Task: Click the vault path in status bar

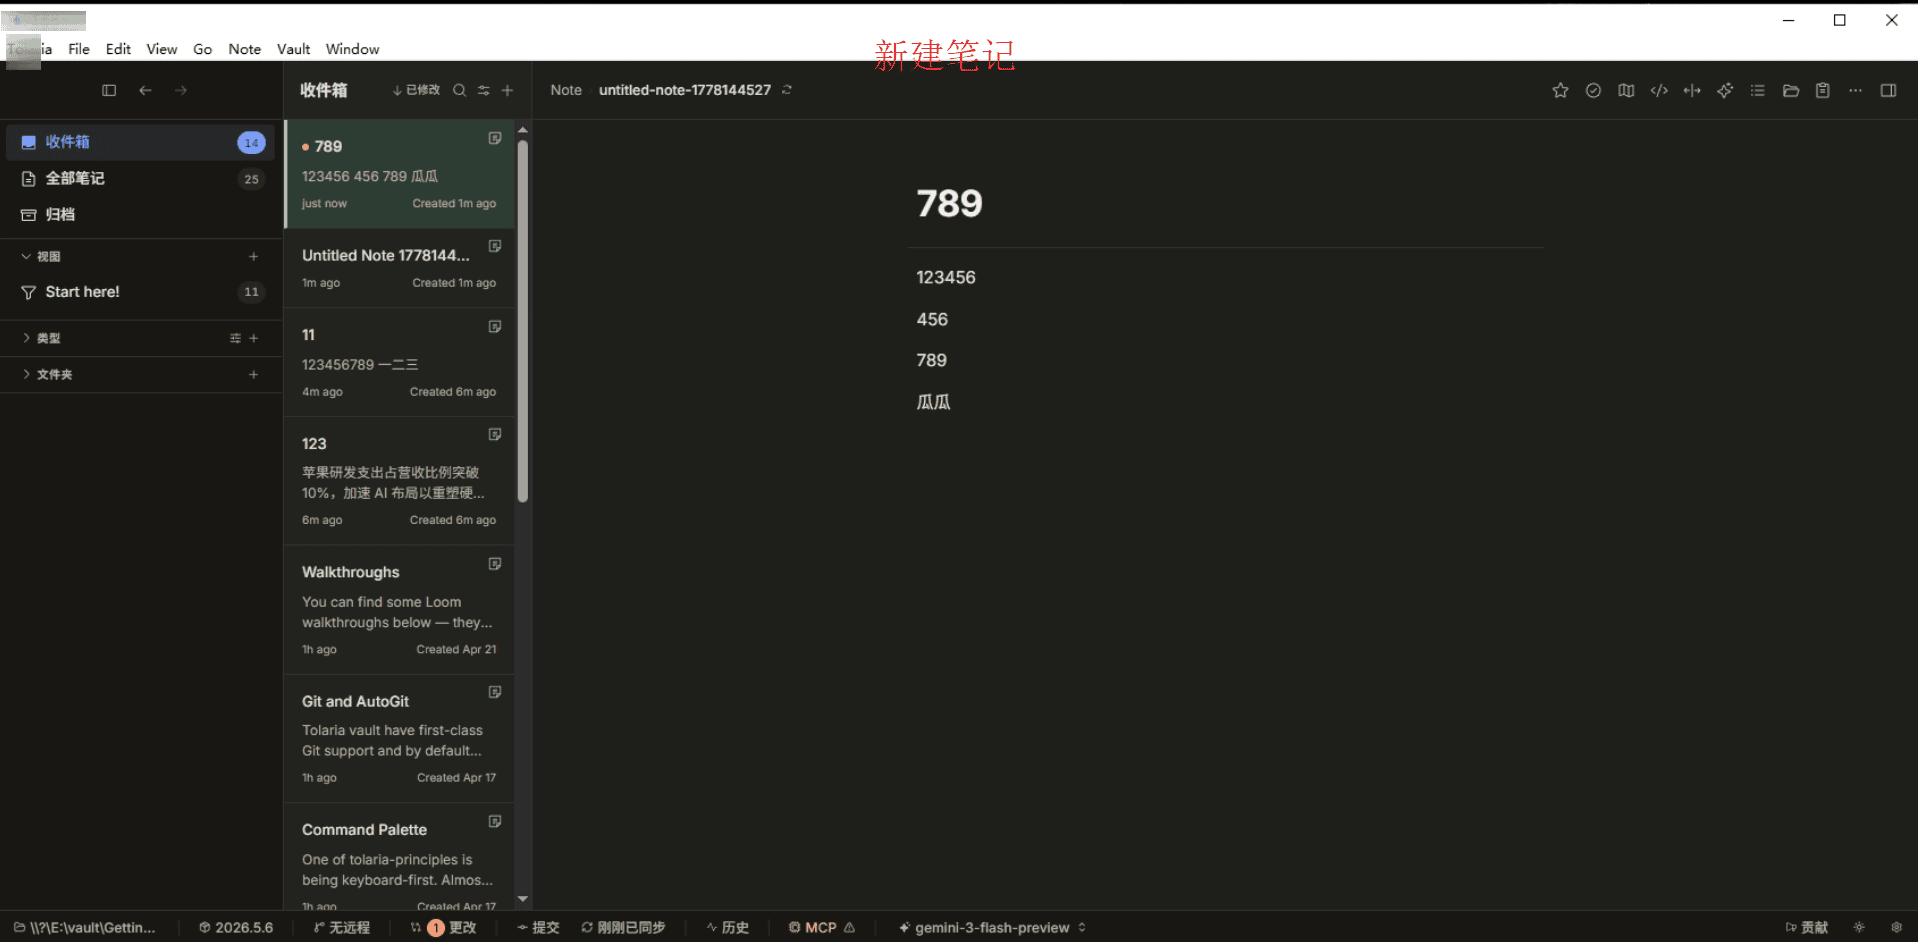Action: tap(85, 928)
